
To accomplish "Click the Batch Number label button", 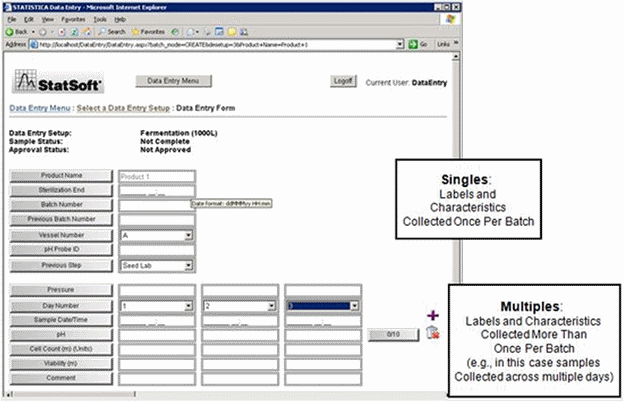I will click(61, 205).
